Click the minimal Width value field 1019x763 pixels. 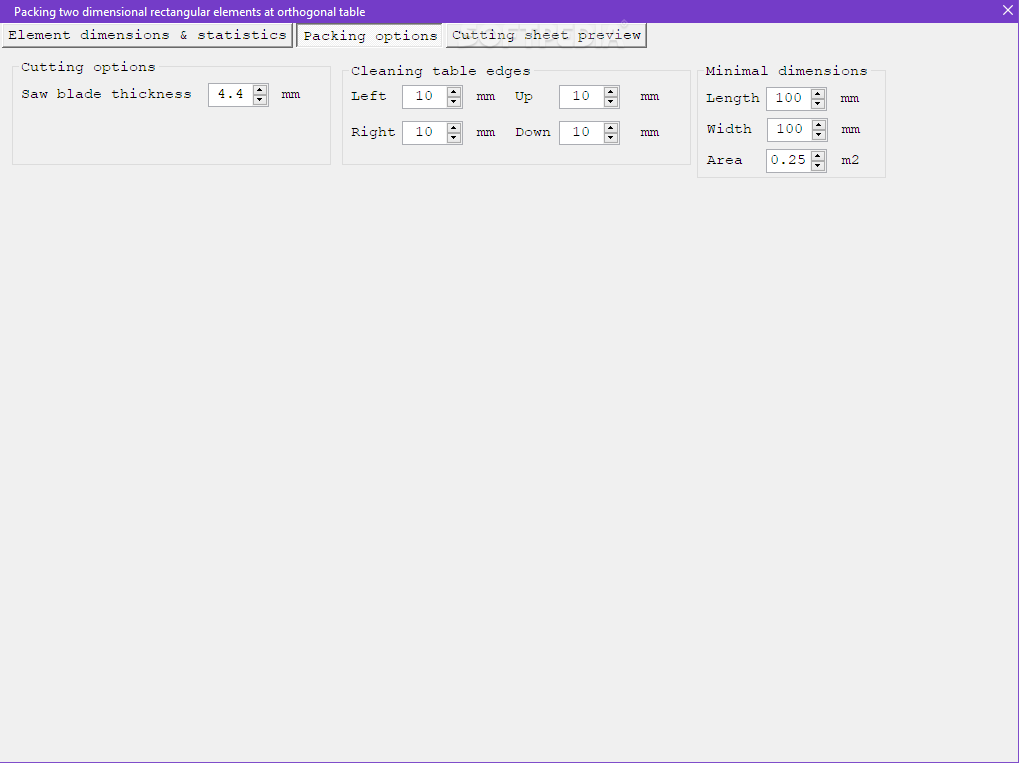(x=790, y=130)
